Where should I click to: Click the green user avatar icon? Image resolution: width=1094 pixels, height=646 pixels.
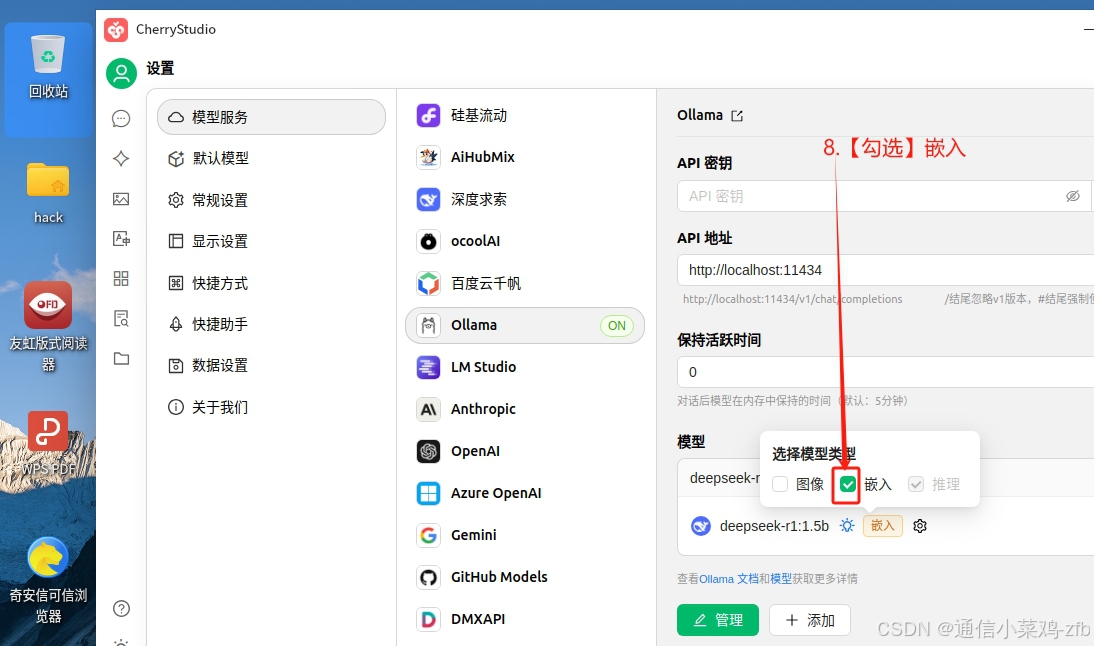pos(121,73)
